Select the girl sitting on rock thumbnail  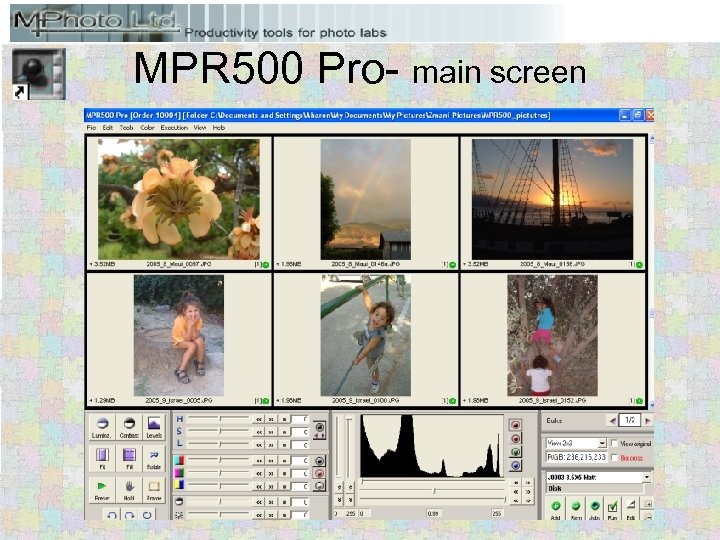tap(179, 335)
